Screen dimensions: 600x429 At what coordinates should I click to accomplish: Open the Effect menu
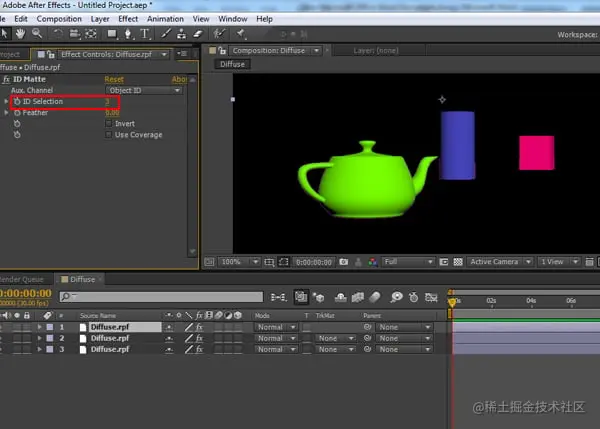(128, 18)
